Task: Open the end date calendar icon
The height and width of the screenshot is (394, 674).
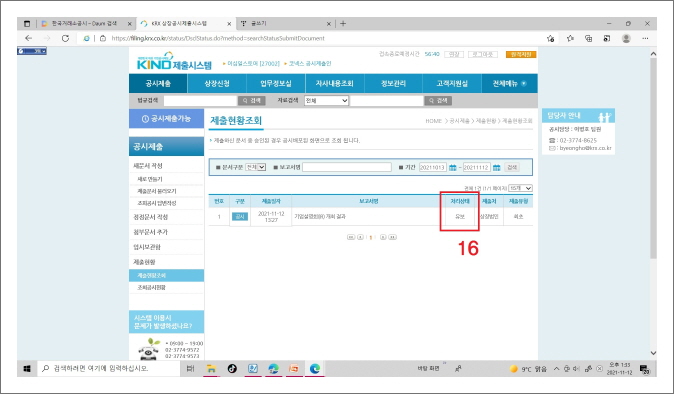Action: (x=496, y=168)
